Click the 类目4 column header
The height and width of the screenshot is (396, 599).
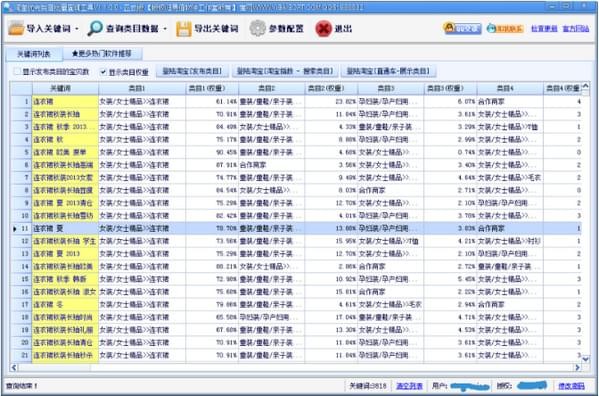[510, 88]
